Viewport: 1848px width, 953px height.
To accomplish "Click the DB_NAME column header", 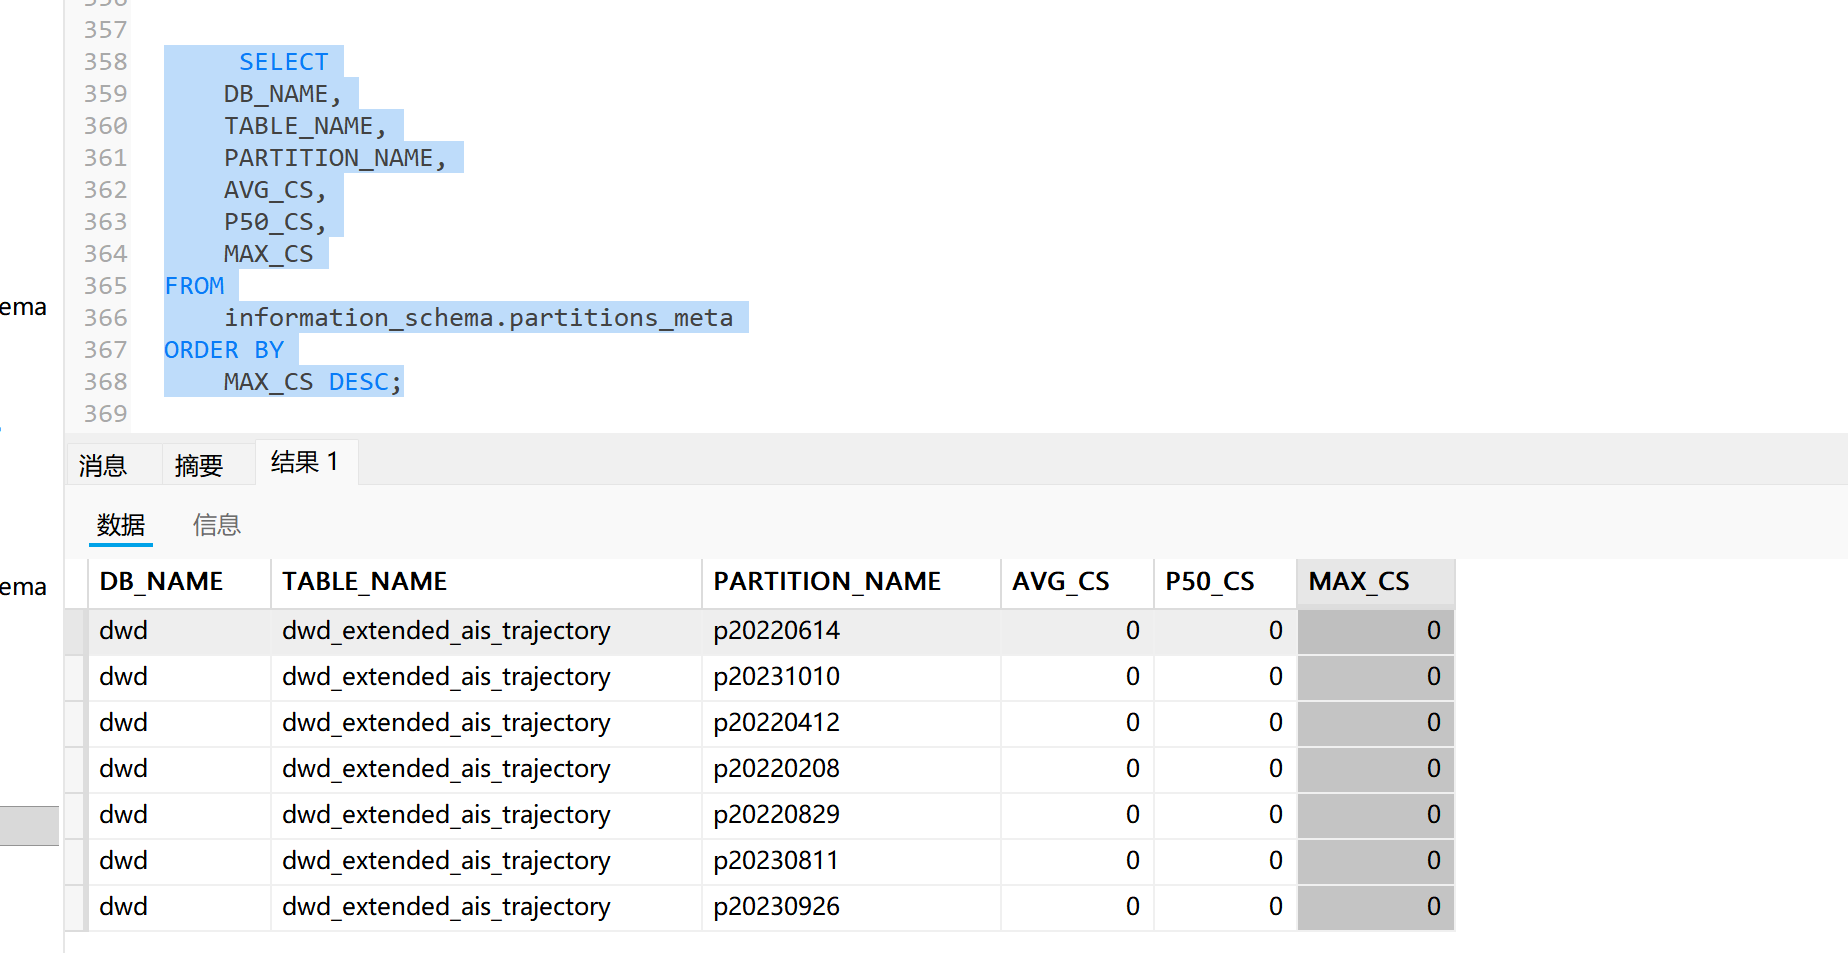I will pyautogui.click(x=161, y=582).
